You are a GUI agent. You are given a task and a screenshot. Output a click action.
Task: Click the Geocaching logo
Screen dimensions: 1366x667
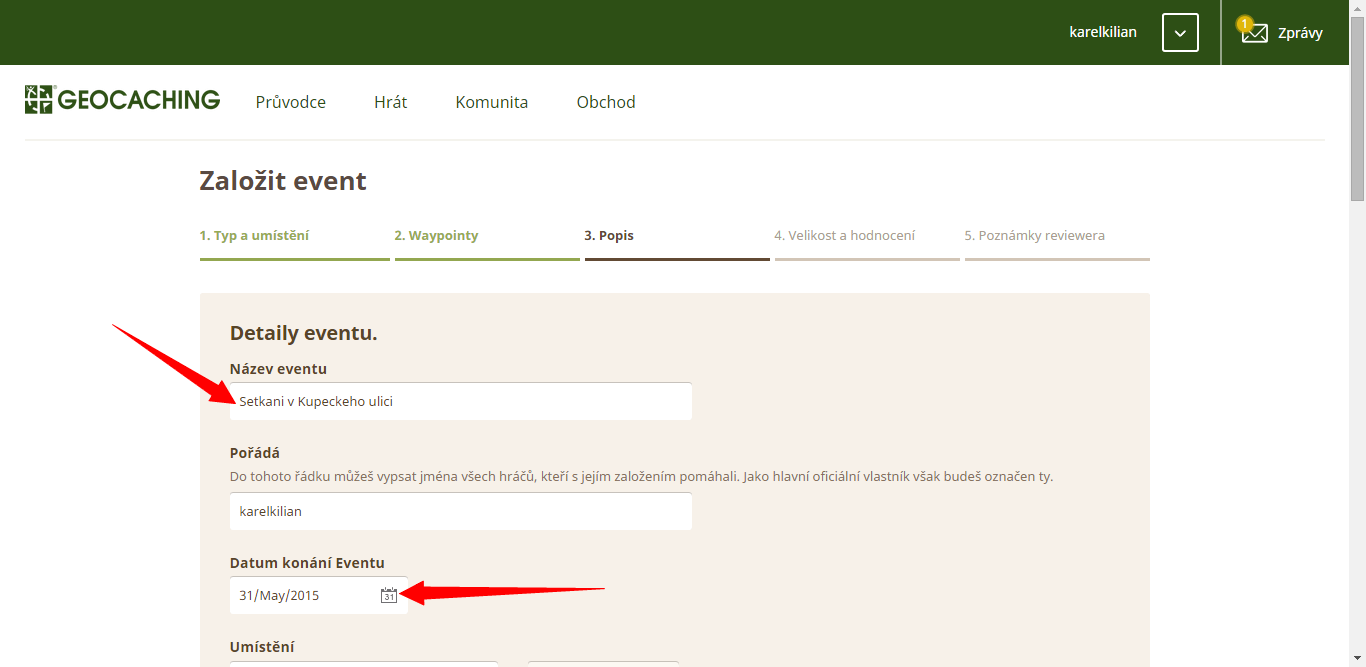[x=122, y=100]
